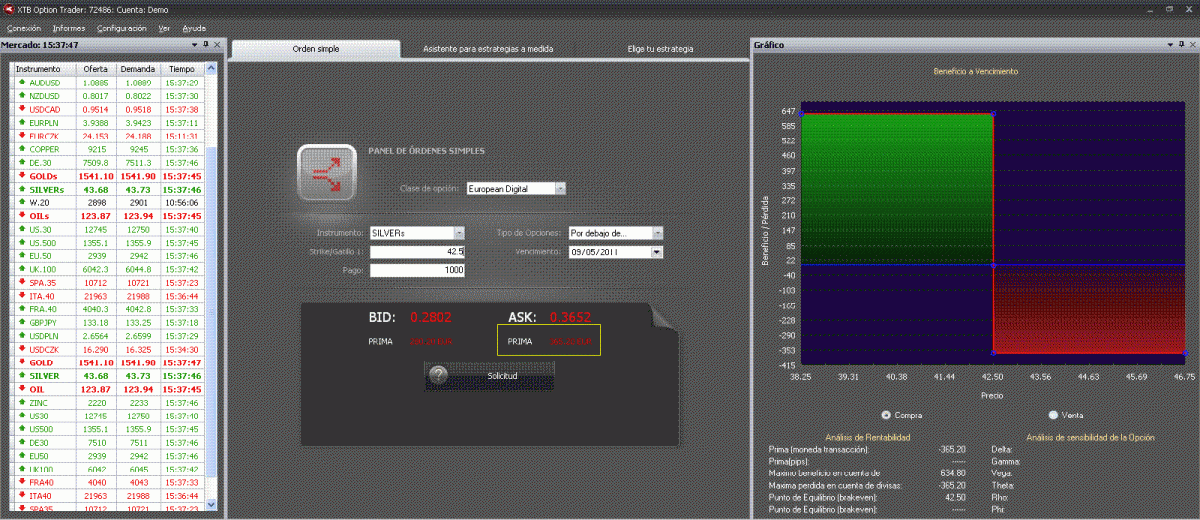Open the Vencimiento date picker dropdown
The width and height of the screenshot is (1200, 520).
656,252
